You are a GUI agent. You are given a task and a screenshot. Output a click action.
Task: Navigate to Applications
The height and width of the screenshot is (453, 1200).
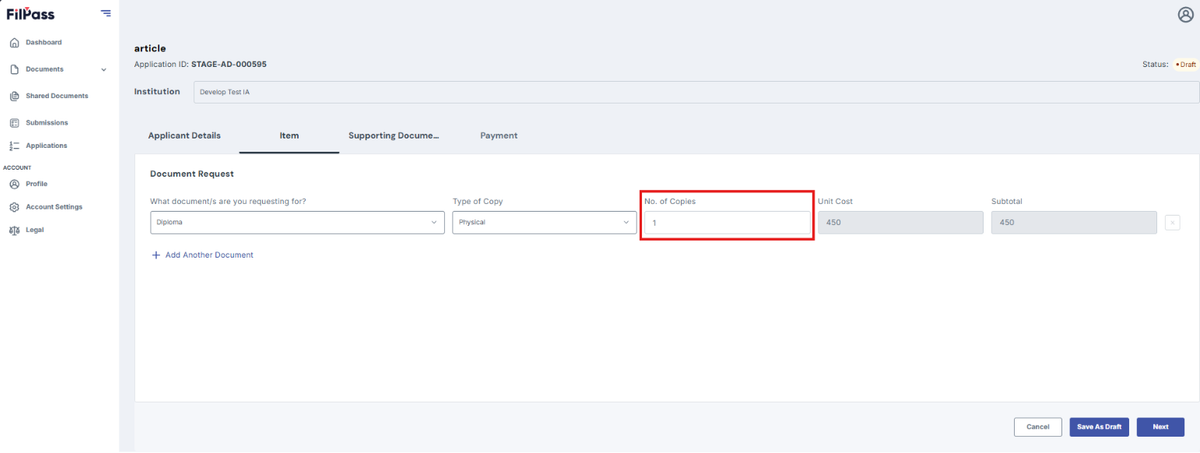click(47, 146)
